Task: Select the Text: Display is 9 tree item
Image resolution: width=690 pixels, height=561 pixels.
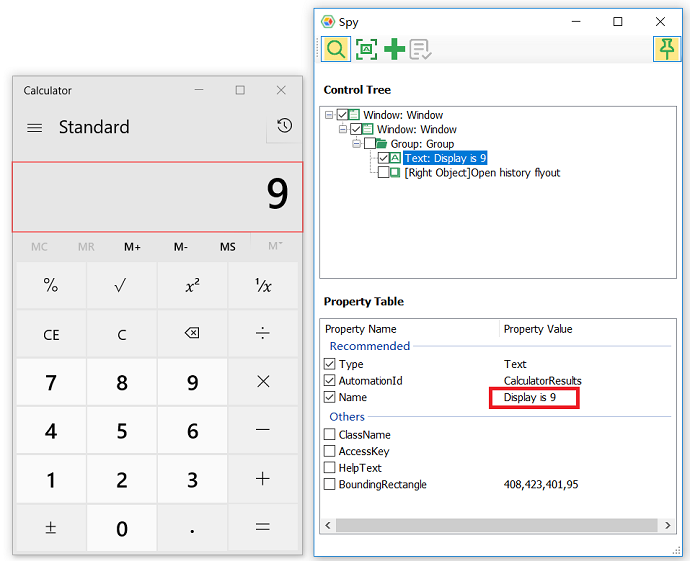Action: (445, 158)
